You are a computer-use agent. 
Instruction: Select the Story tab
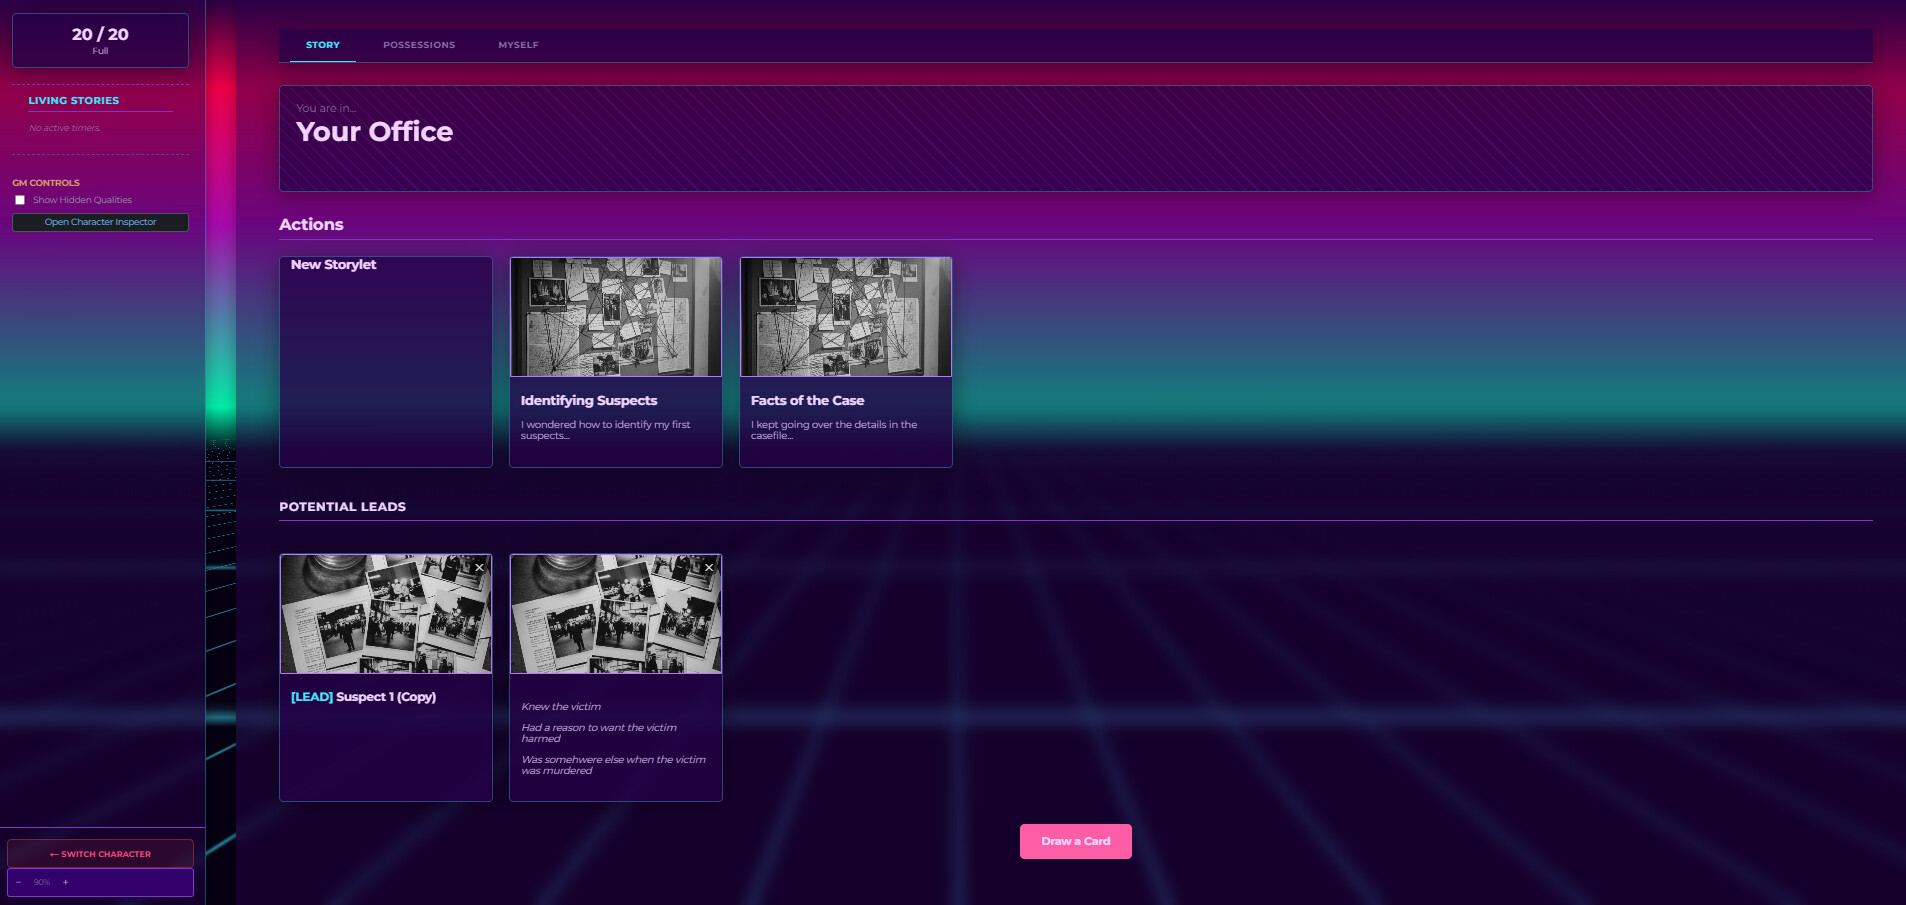pos(322,45)
